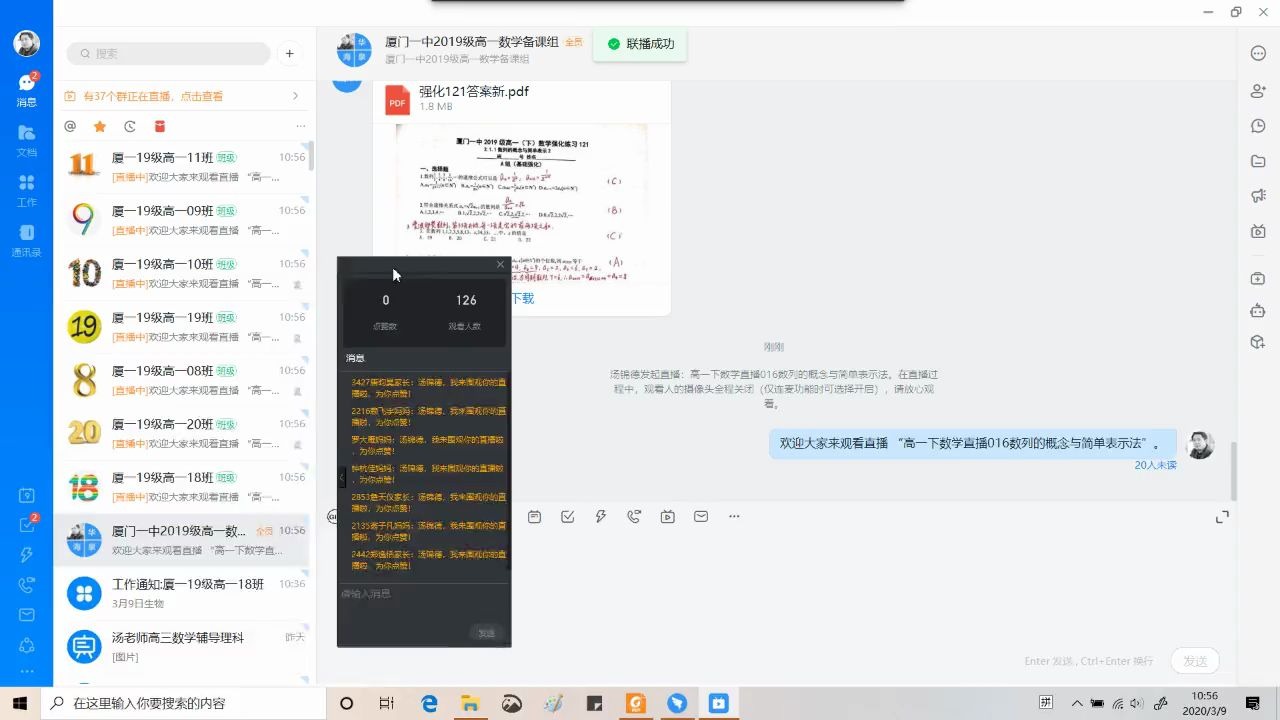
Task: Click the 20人未读 unread count link
Action: click(x=1155, y=465)
